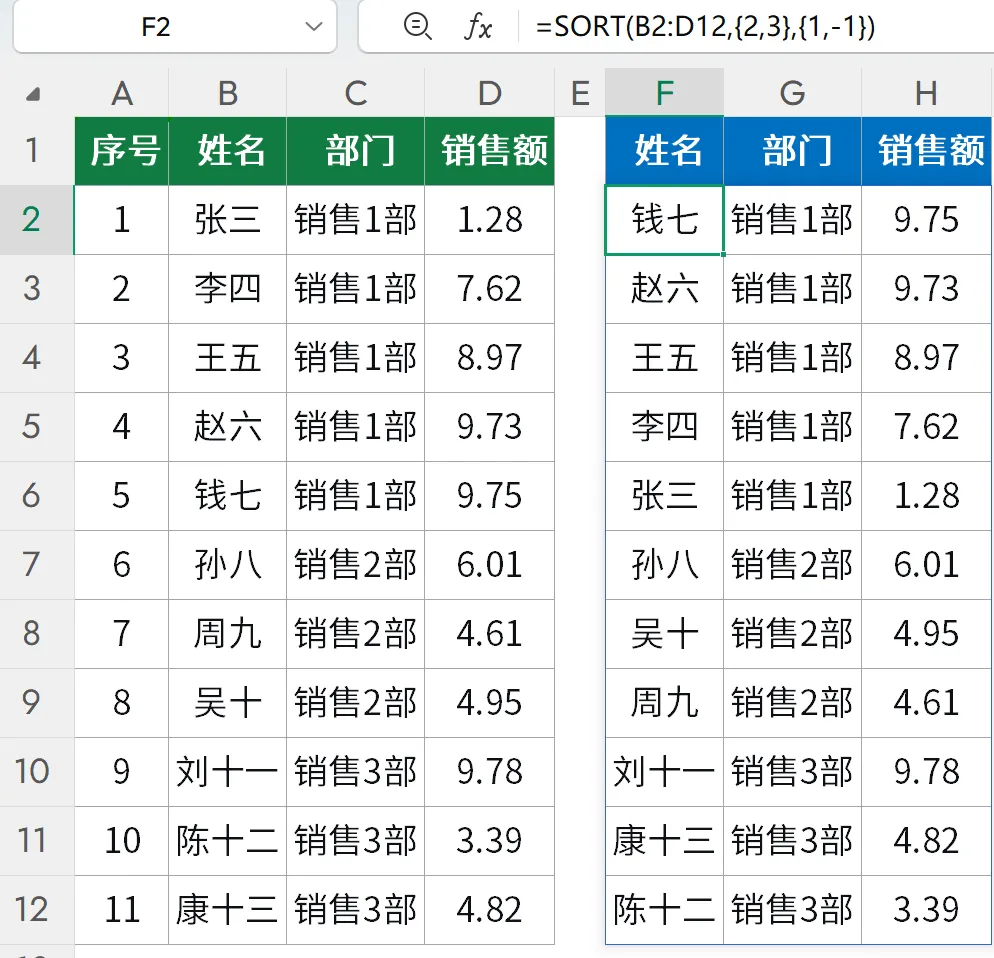
Task: Click the zoom magnifier icon in formula bar
Action: pos(417,27)
